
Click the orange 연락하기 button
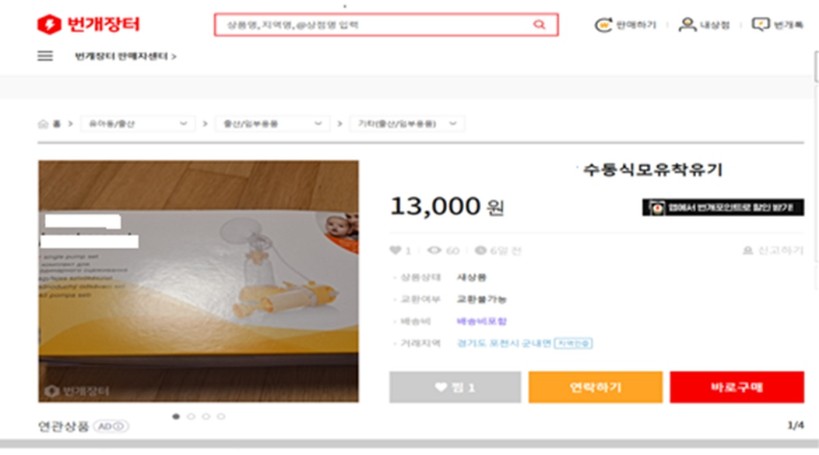pos(595,387)
